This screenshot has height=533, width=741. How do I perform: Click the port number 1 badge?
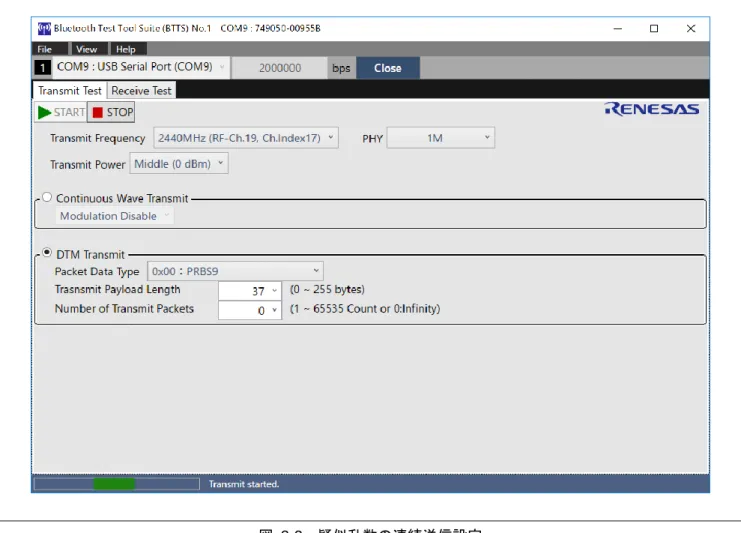point(43,68)
